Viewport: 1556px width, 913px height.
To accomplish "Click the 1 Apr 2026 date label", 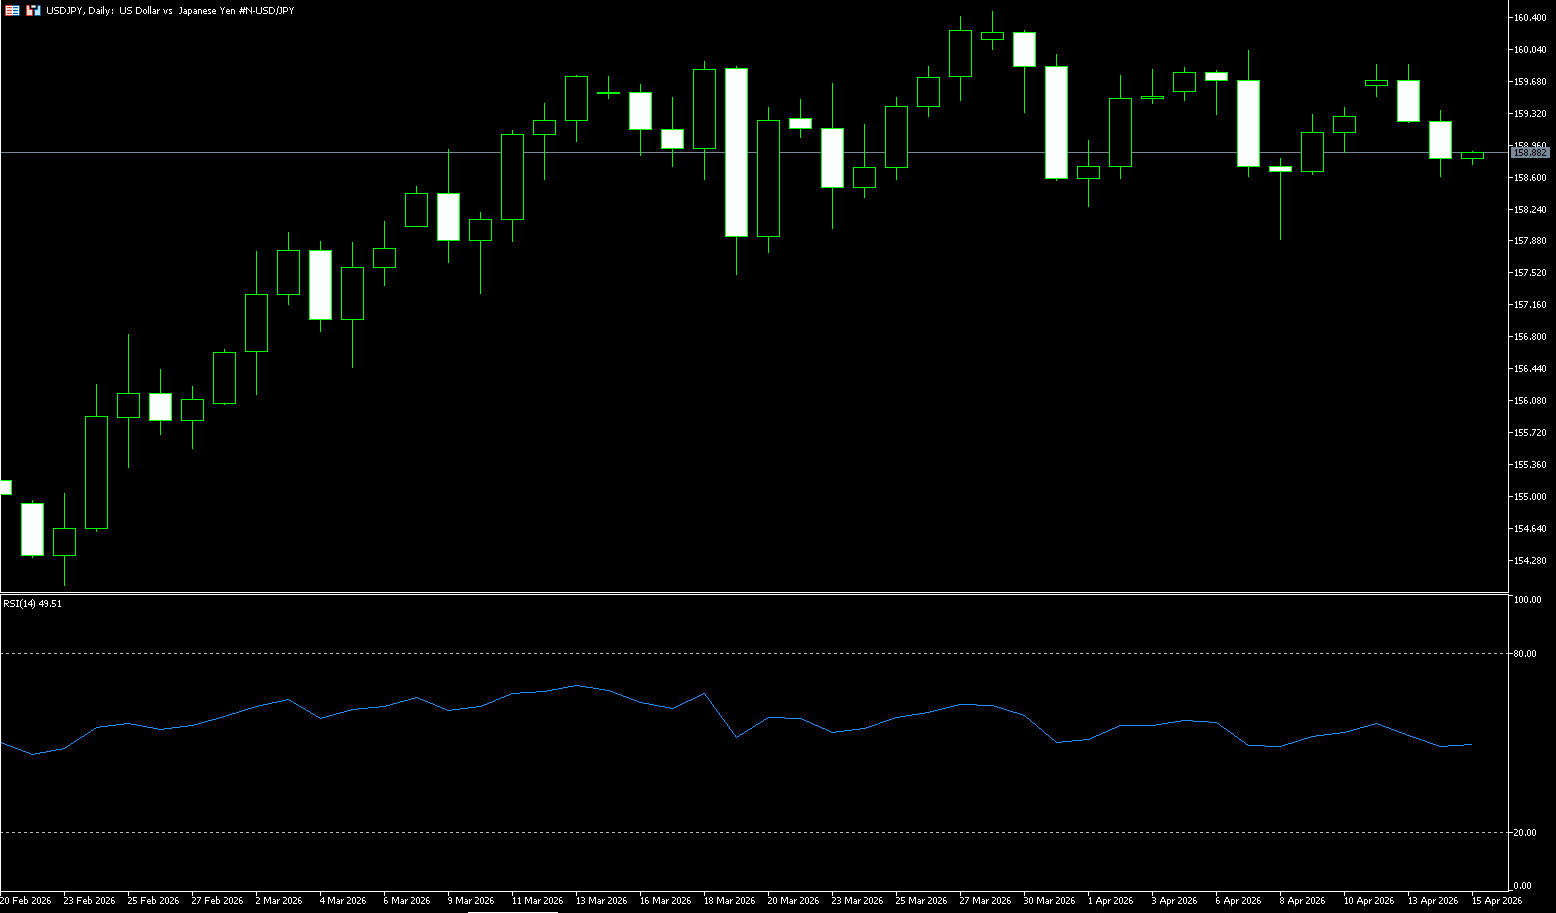I will [1110, 901].
